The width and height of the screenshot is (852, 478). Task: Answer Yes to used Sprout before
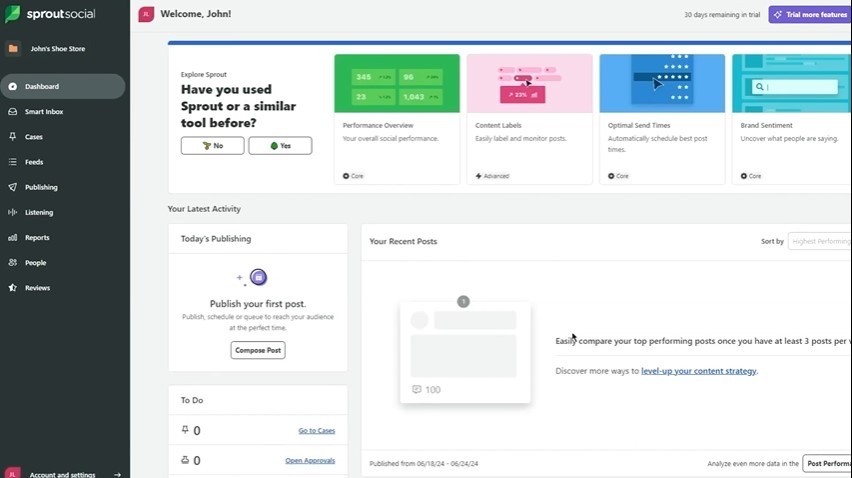pyautogui.click(x=280, y=146)
